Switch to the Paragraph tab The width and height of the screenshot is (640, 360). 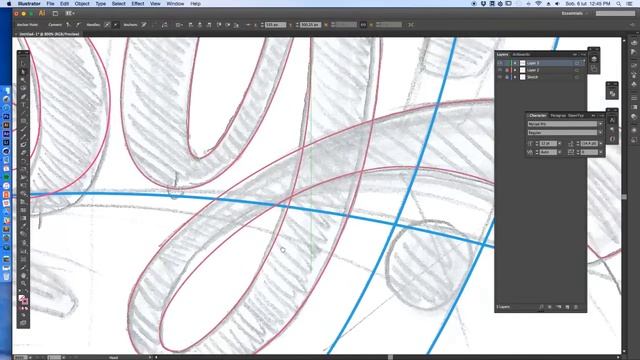tap(558, 116)
